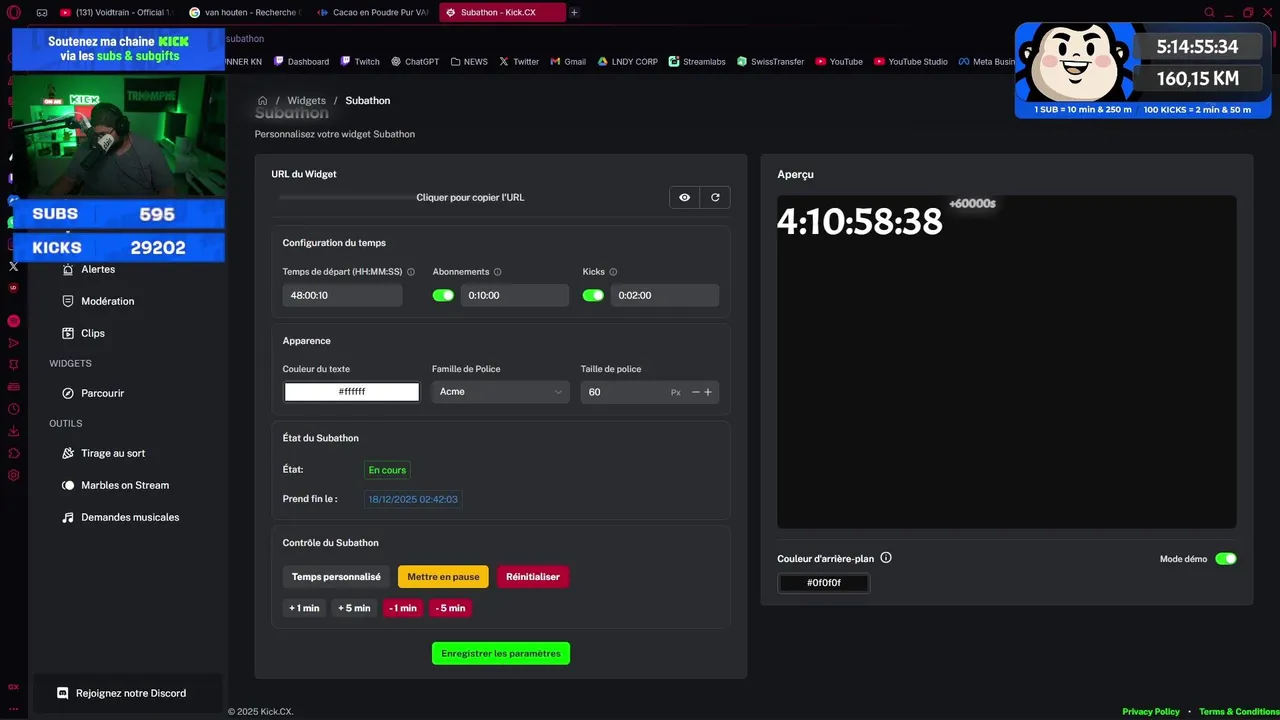
Task: Open Streamlabs bookmark
Action: [697, 62]
